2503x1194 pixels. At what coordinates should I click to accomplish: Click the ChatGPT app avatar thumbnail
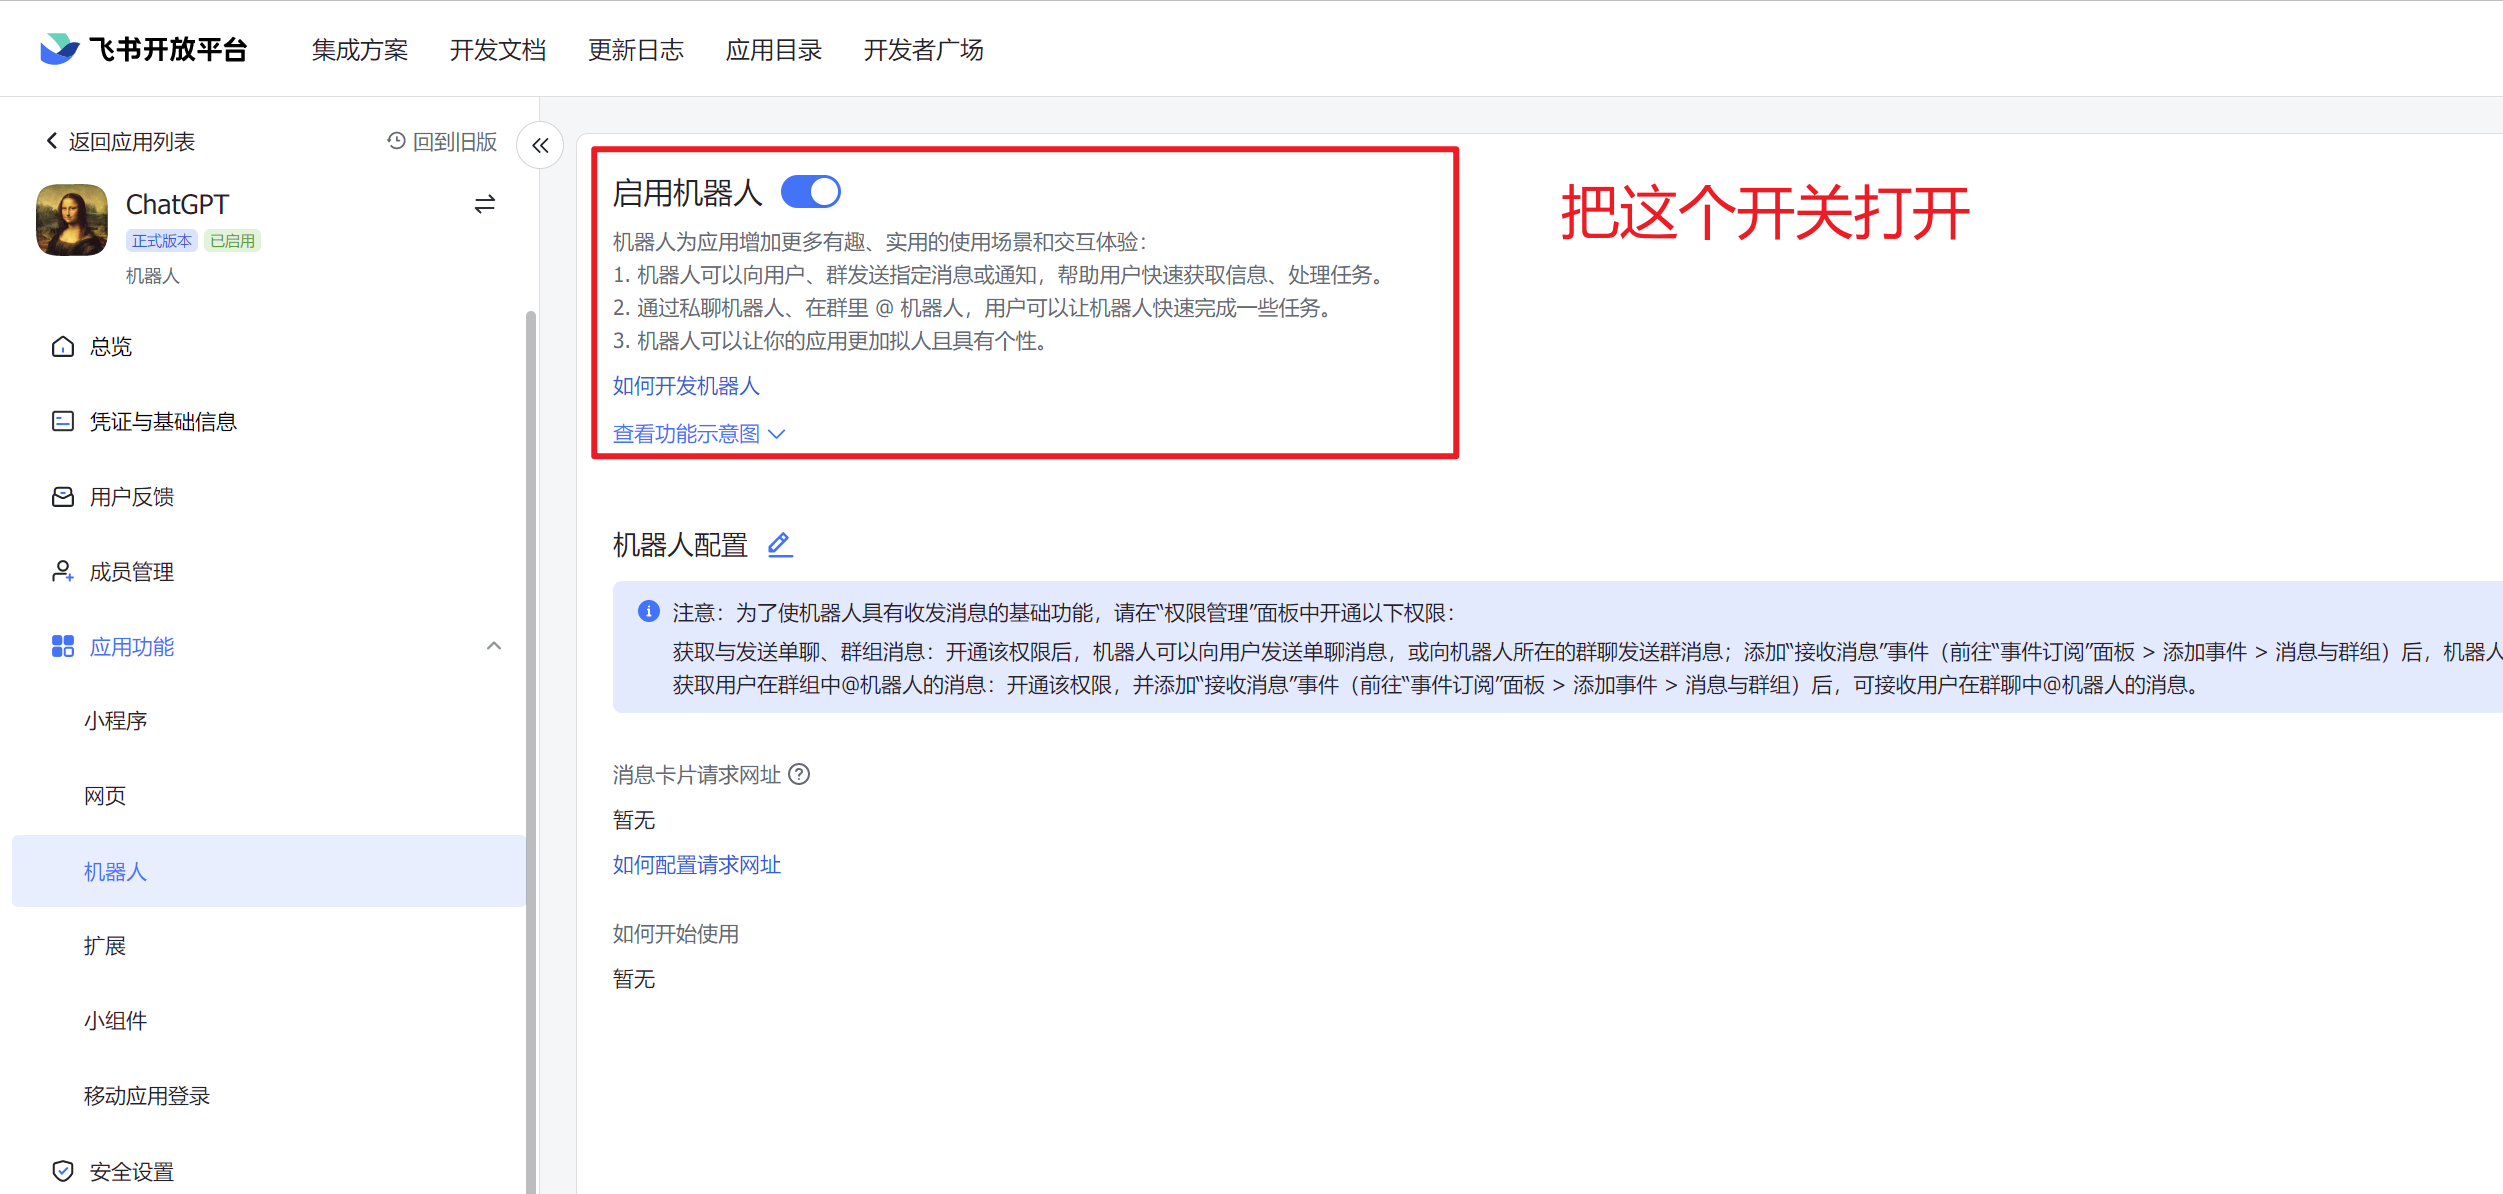pos(72,220)
